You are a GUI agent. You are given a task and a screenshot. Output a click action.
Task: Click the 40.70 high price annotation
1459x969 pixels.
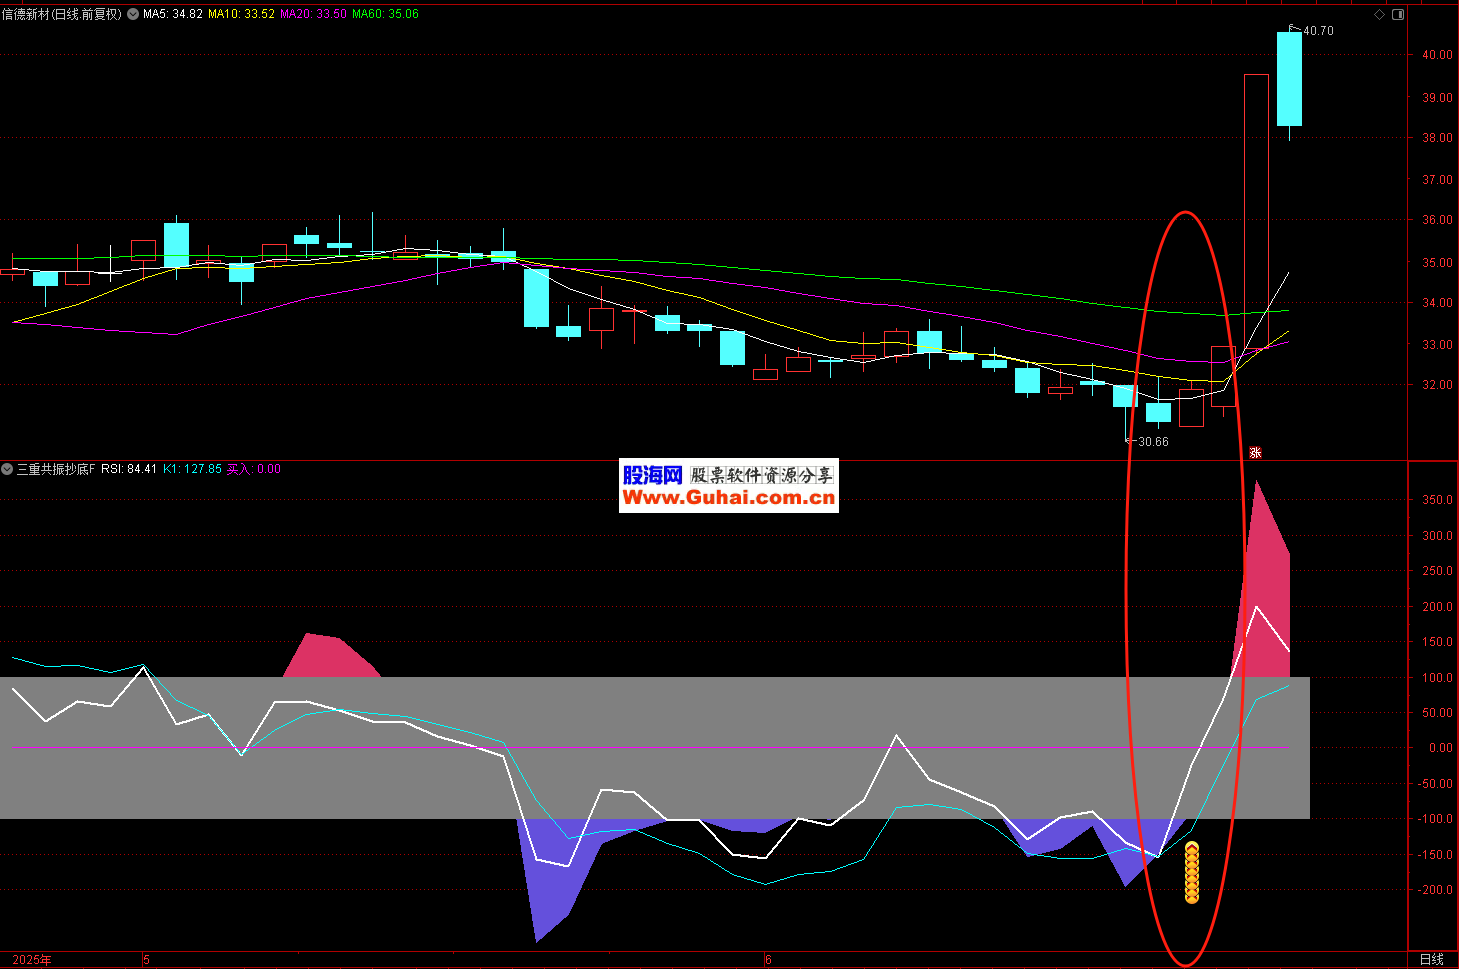pyautogui.click(x=1318, y=31)
